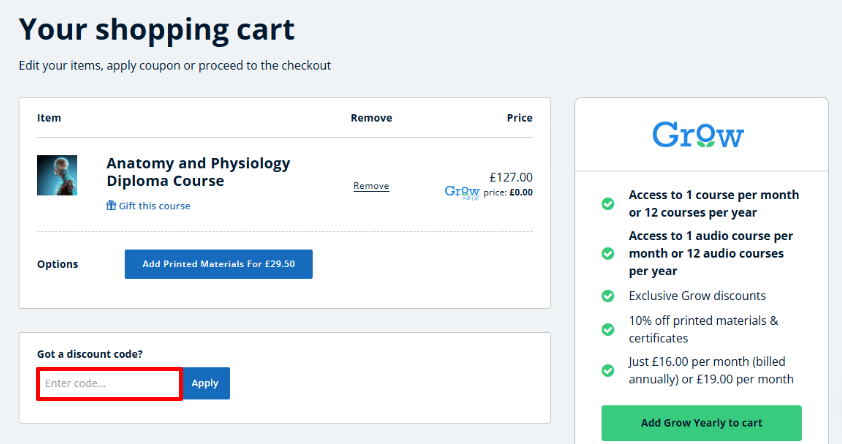Remove the course from the cart

coord(371,186)
